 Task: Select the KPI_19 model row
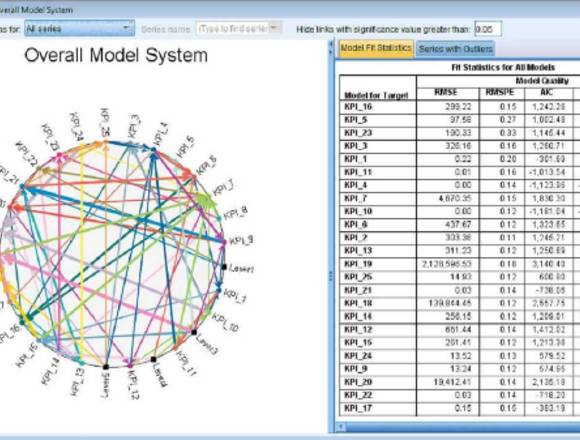[x=459, y=264]
